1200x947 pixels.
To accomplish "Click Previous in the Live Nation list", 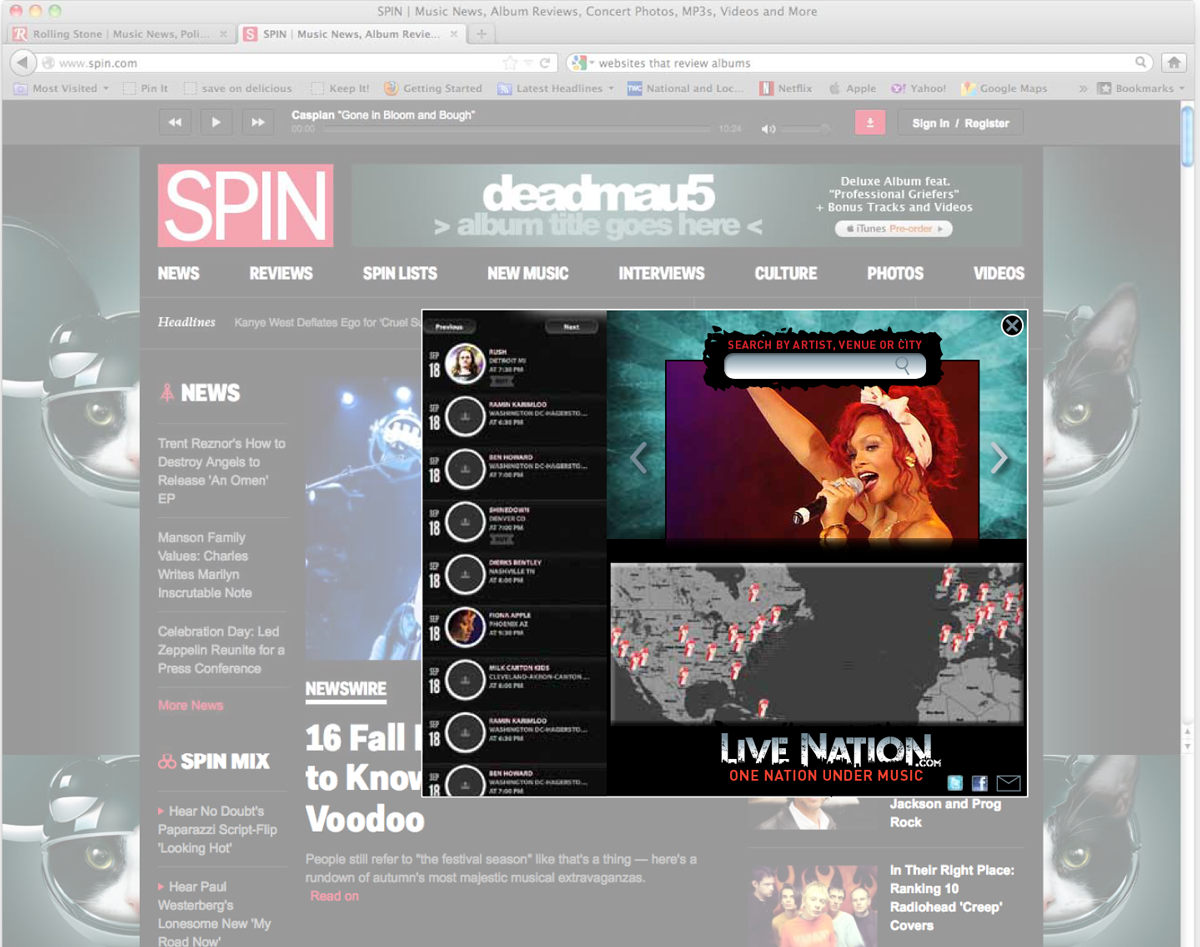I will tap(449, 327).
